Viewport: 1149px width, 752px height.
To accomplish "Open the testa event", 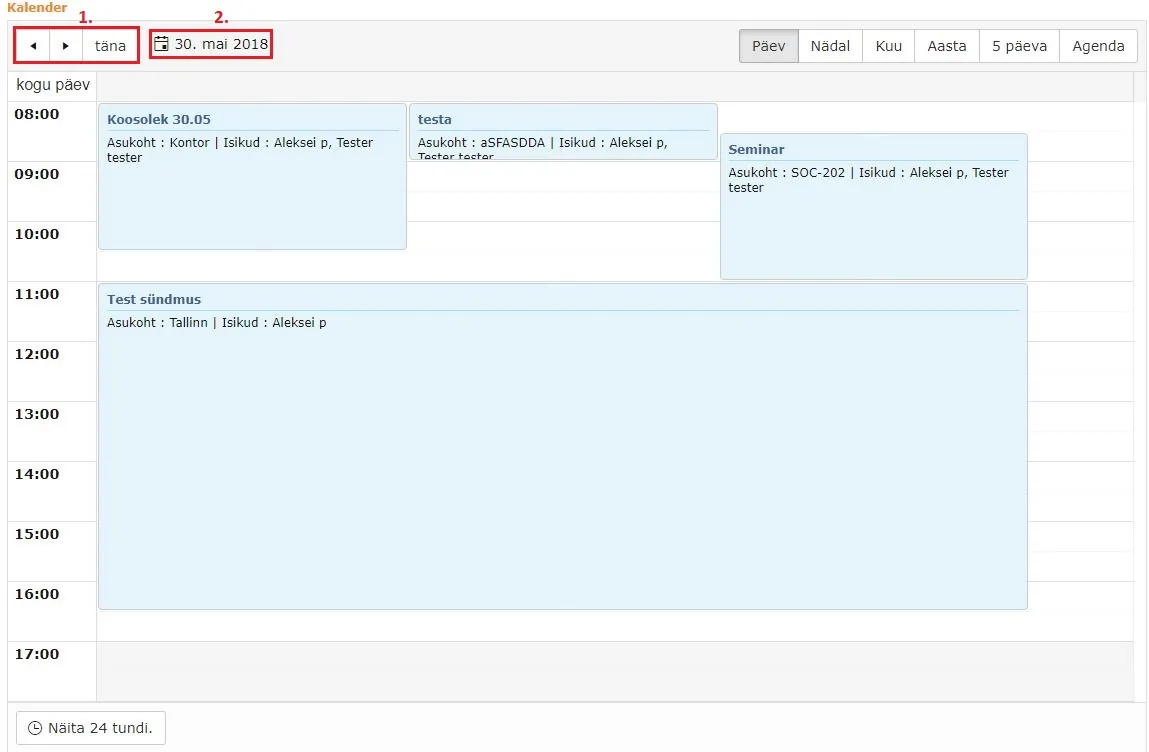I will pos(564,131).
